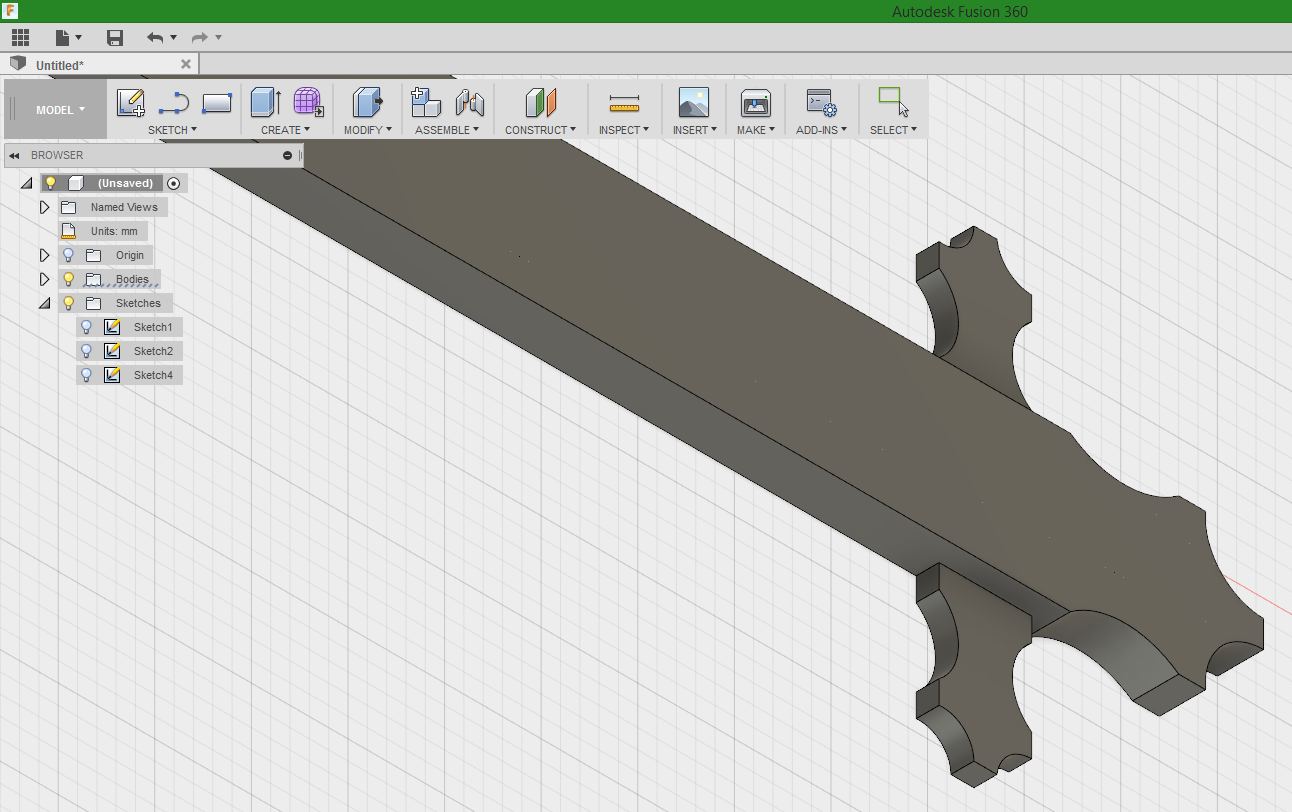Click the component icon beside (Unsaved)

[x=75, y=183]
